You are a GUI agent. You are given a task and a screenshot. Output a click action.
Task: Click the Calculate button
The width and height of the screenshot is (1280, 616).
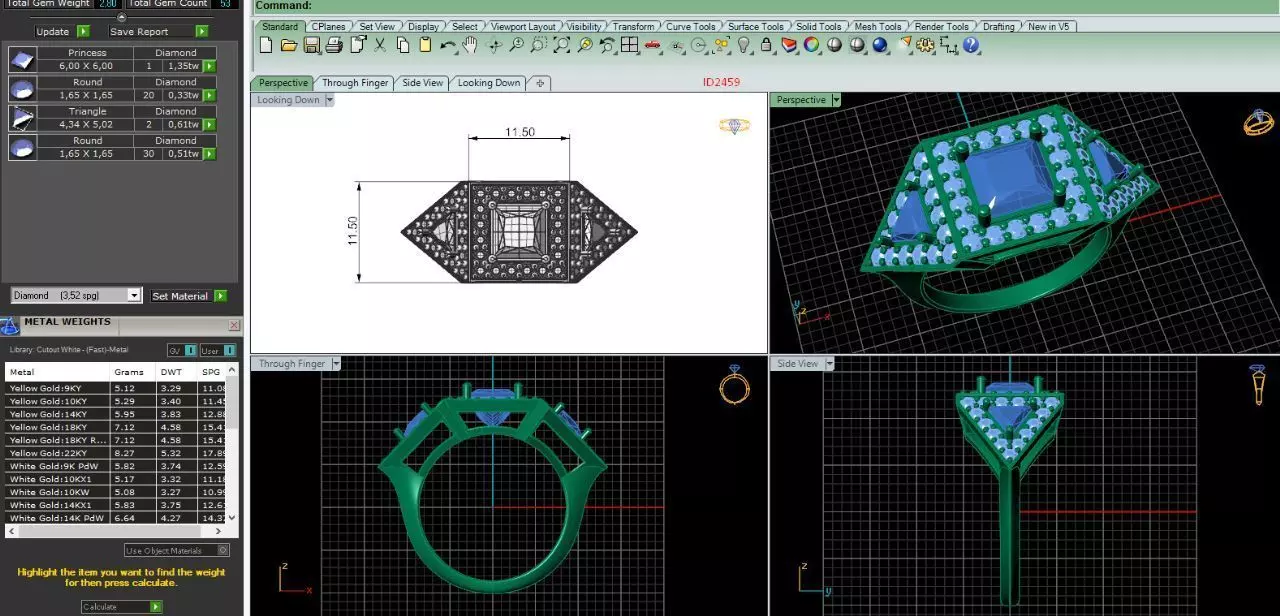[121, 607]
